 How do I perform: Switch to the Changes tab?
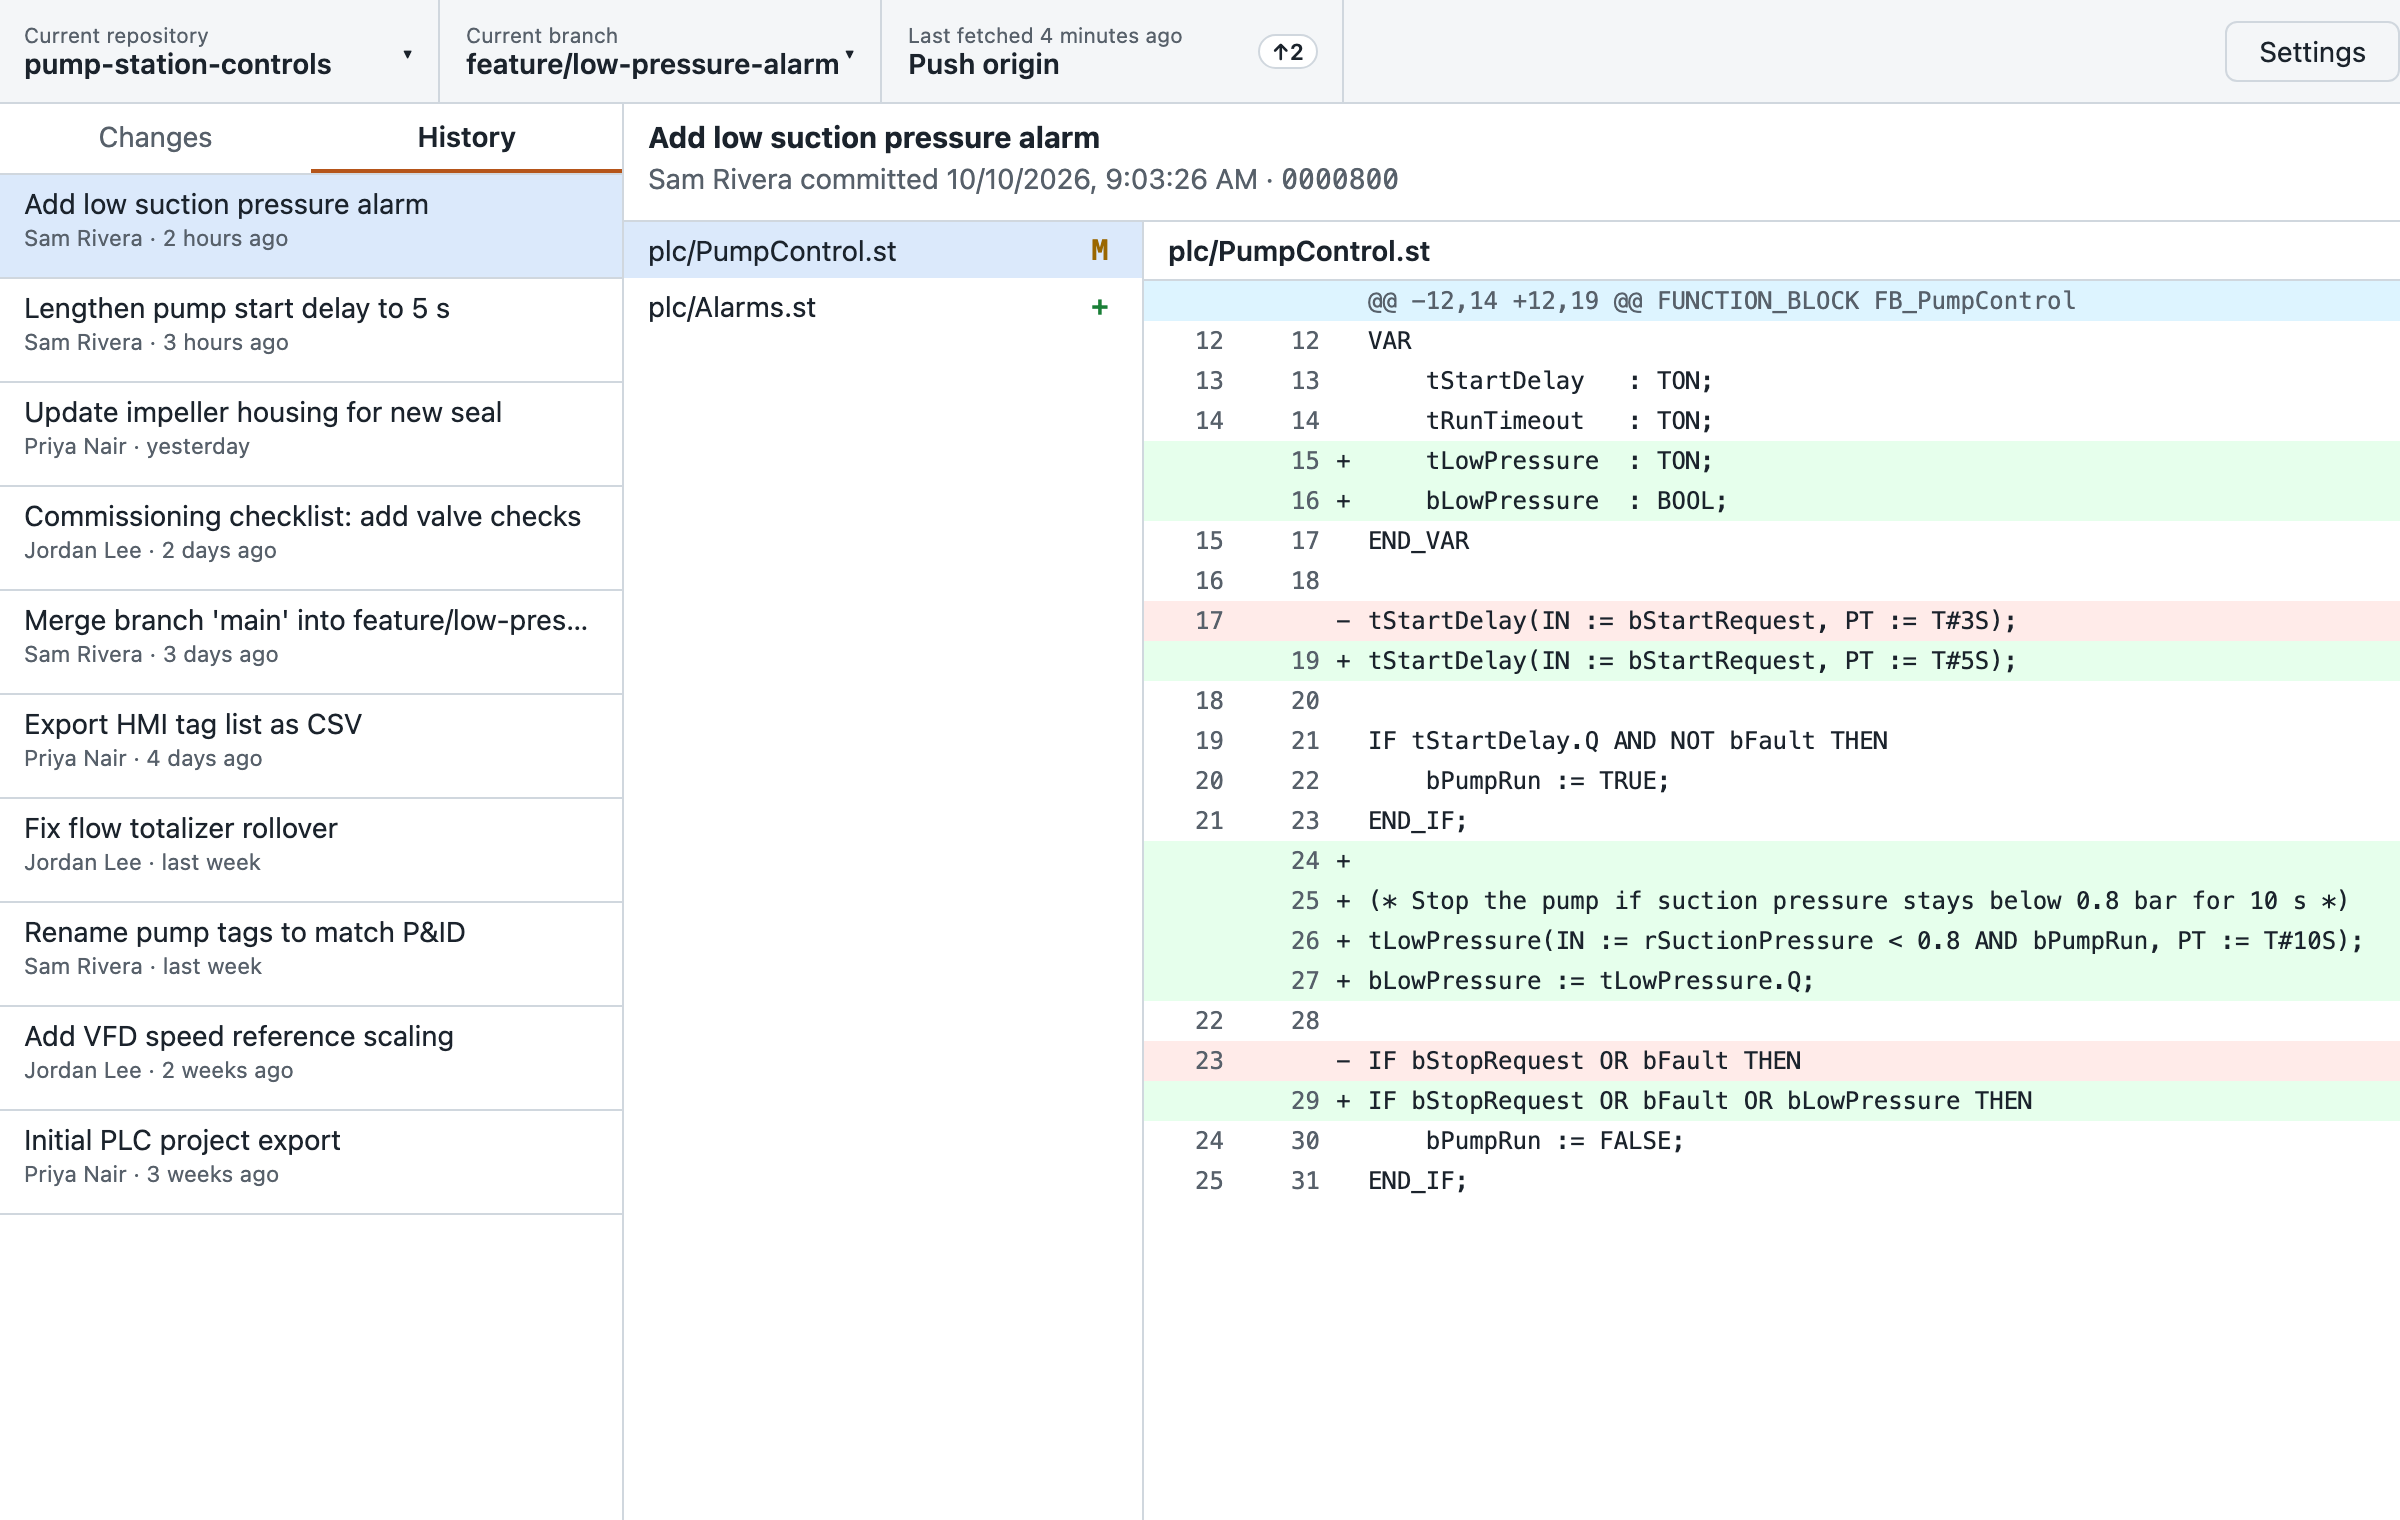tap(155, 137)
